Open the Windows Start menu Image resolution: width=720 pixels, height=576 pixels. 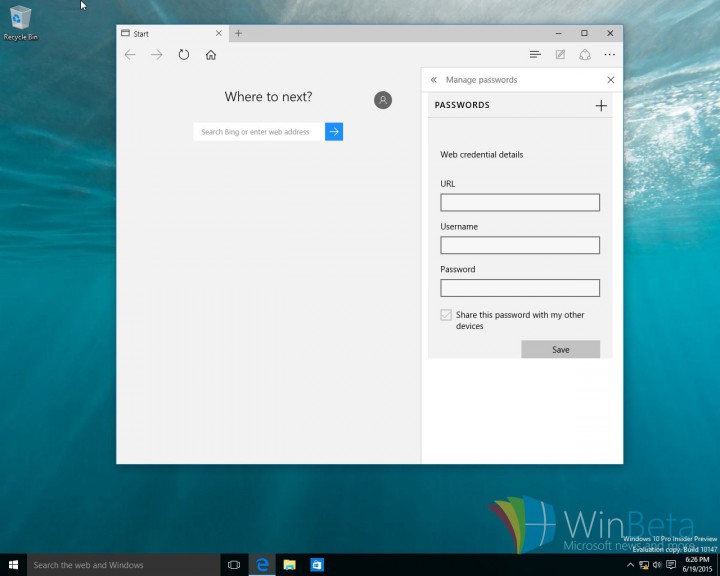13,565
